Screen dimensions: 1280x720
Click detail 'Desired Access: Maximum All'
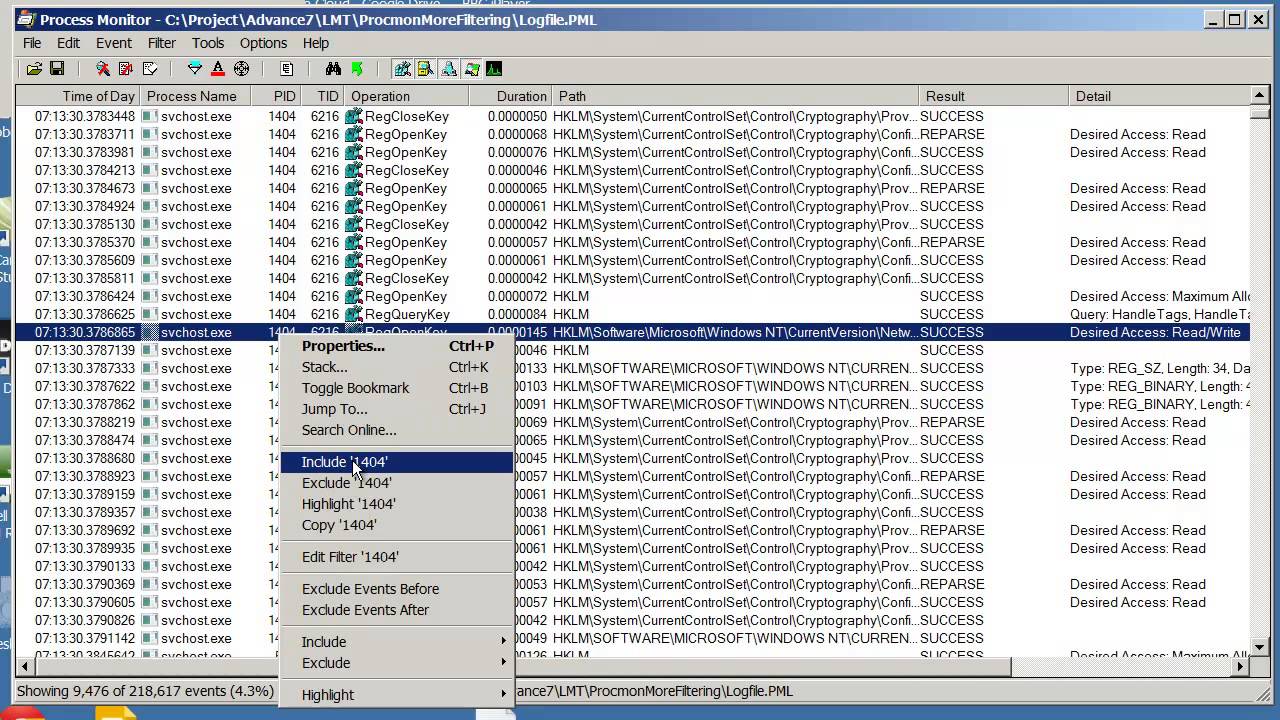pyautogui.click(x=1160, y=296)
